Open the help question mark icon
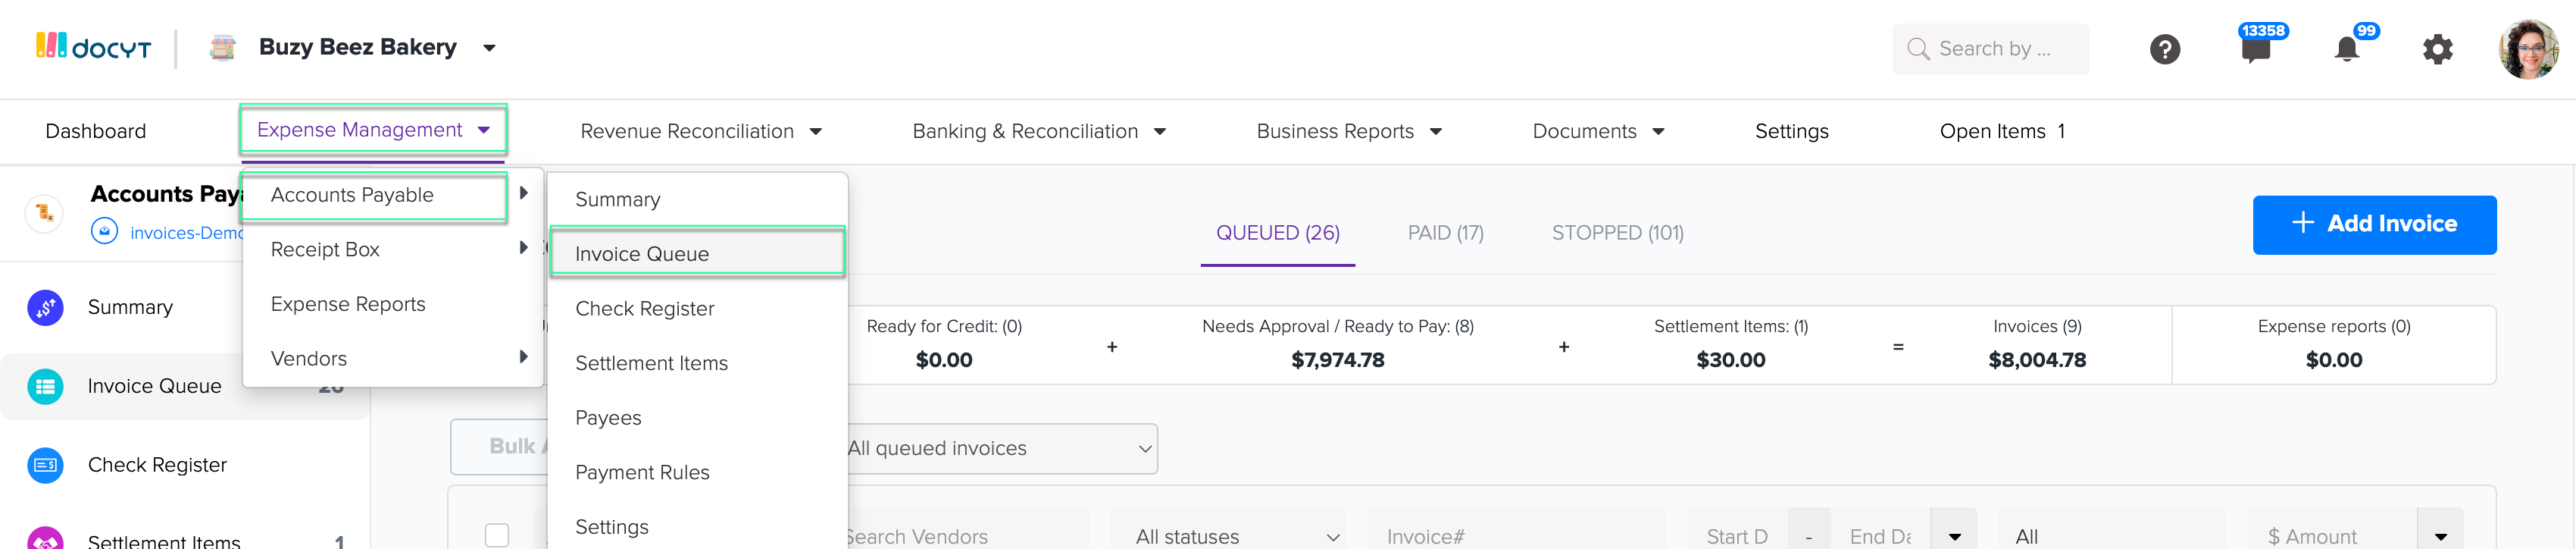 coord(2164,49)
